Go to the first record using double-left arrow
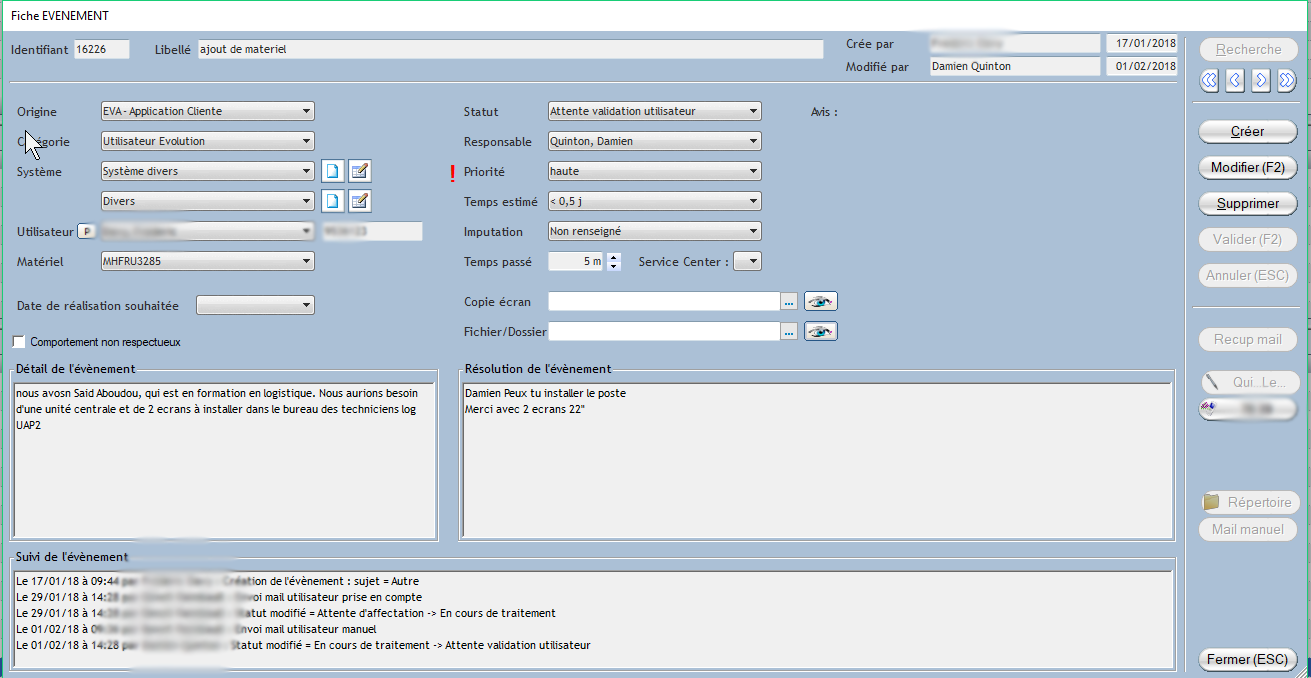This screenshot has height=678, width=1311. coord(1210,81)
